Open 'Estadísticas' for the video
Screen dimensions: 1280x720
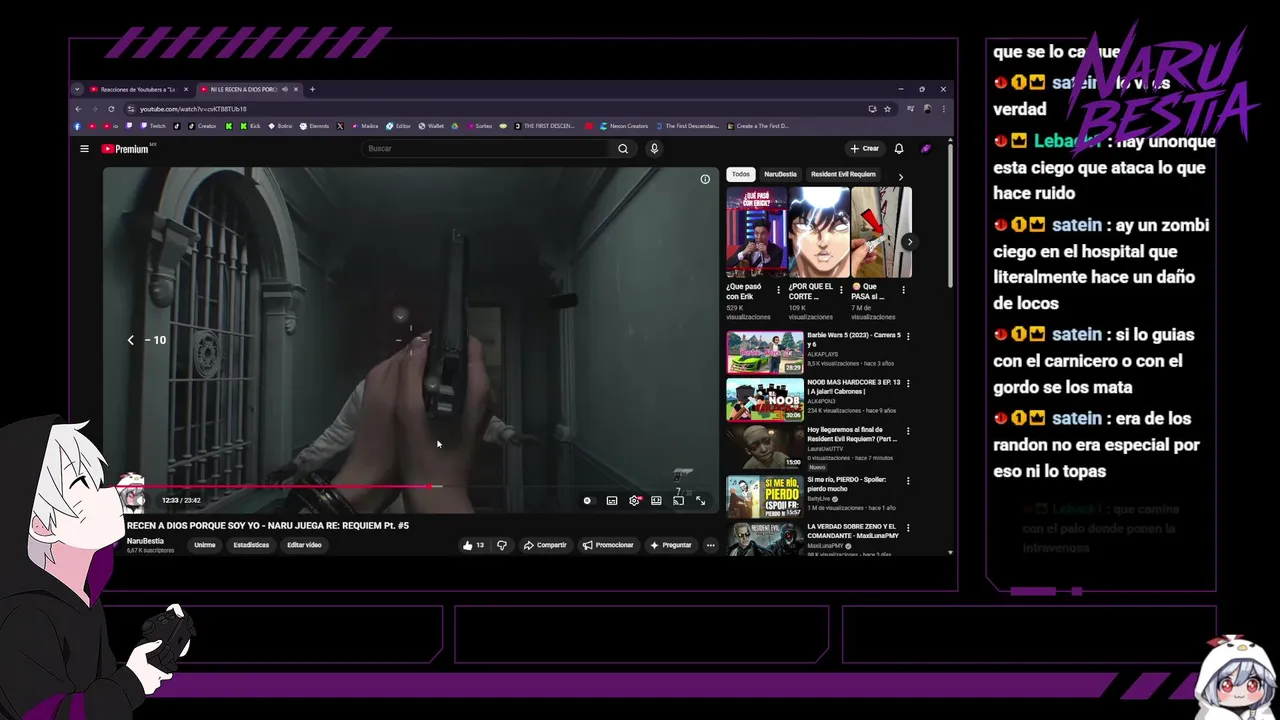(251, 545)
